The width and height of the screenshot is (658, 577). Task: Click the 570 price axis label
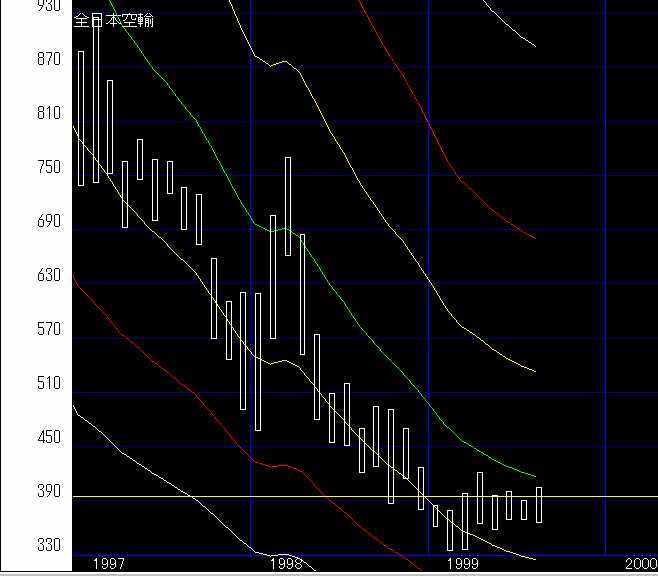pos(47,330)
